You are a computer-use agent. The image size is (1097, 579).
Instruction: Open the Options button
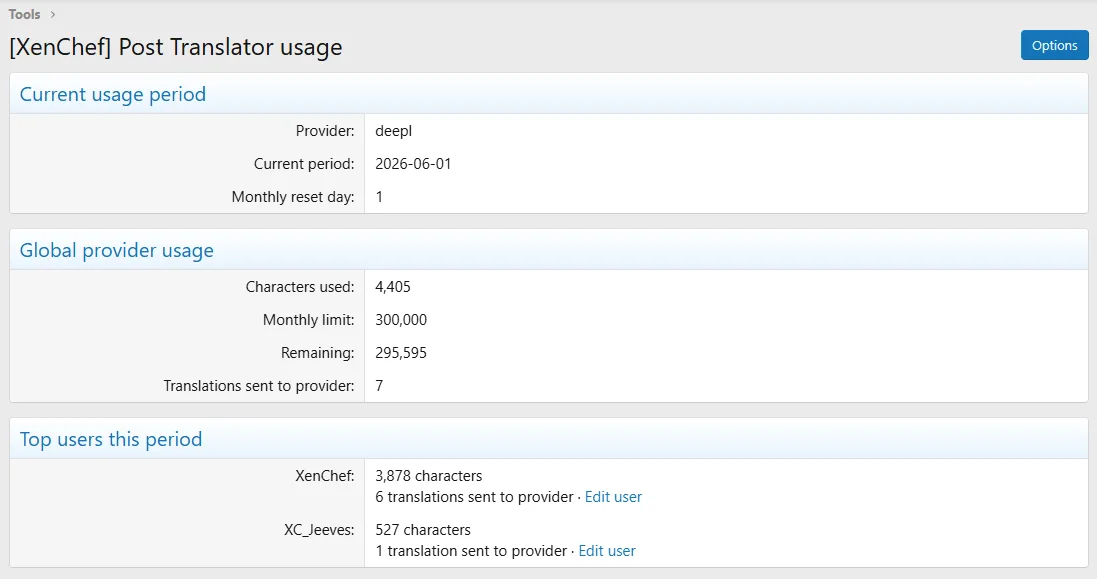(x=1054, y=45)
